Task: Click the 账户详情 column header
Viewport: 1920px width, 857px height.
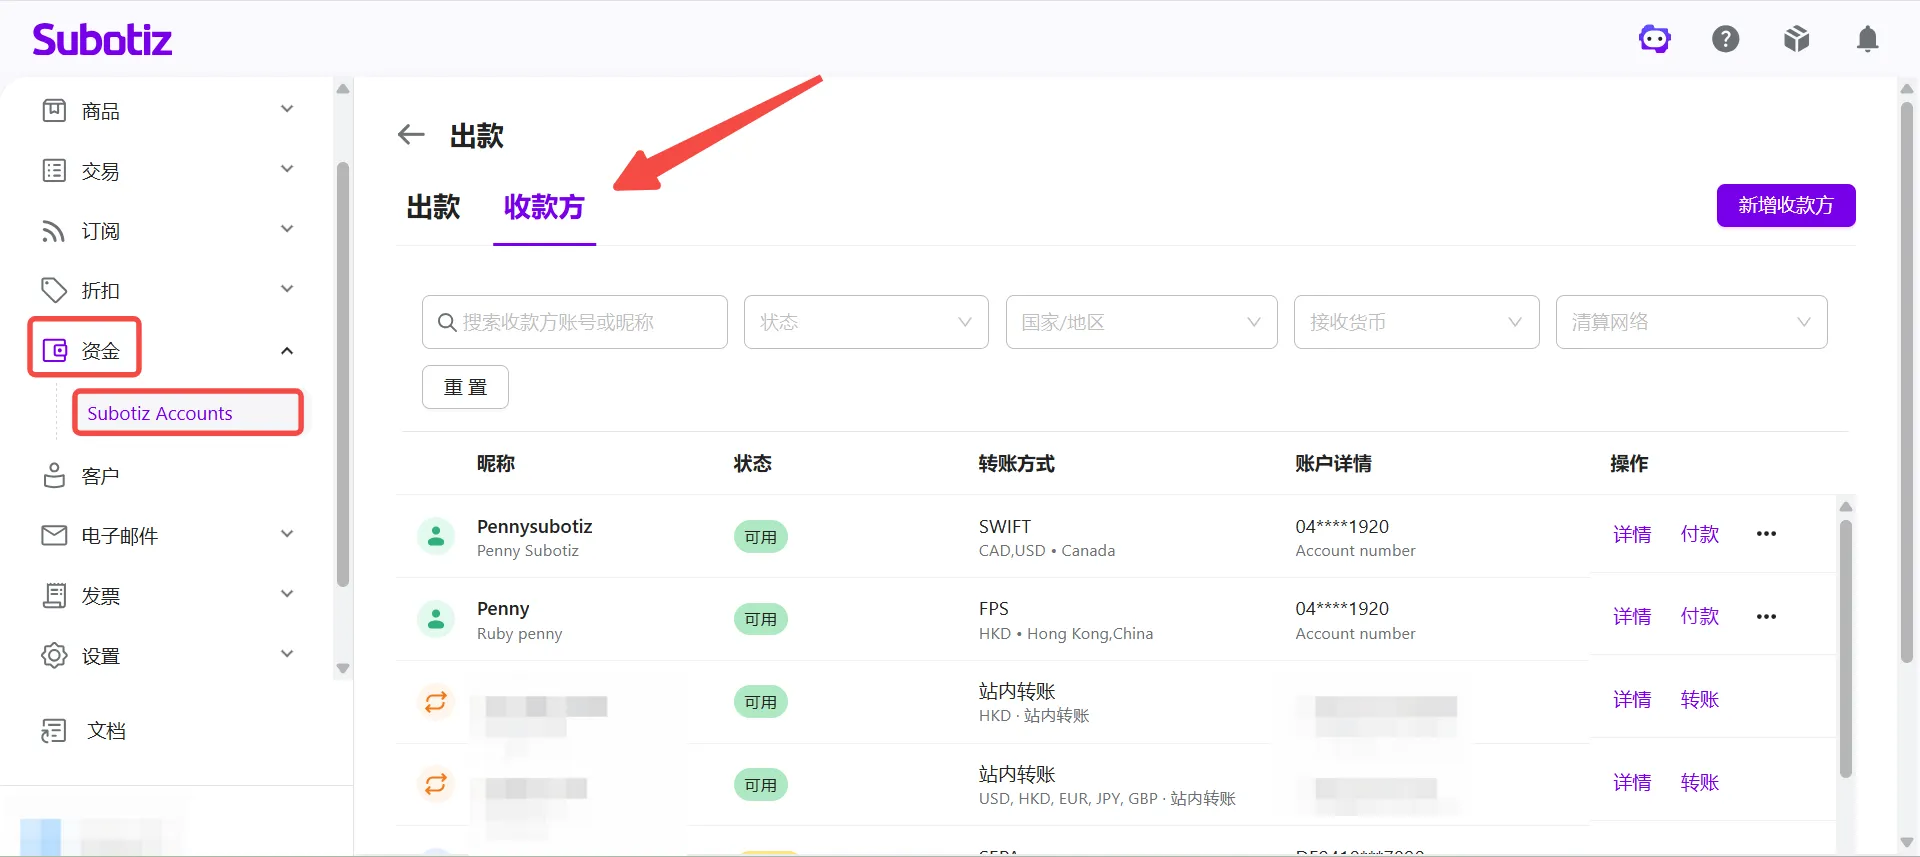Action: click(x=1333, y=464)
